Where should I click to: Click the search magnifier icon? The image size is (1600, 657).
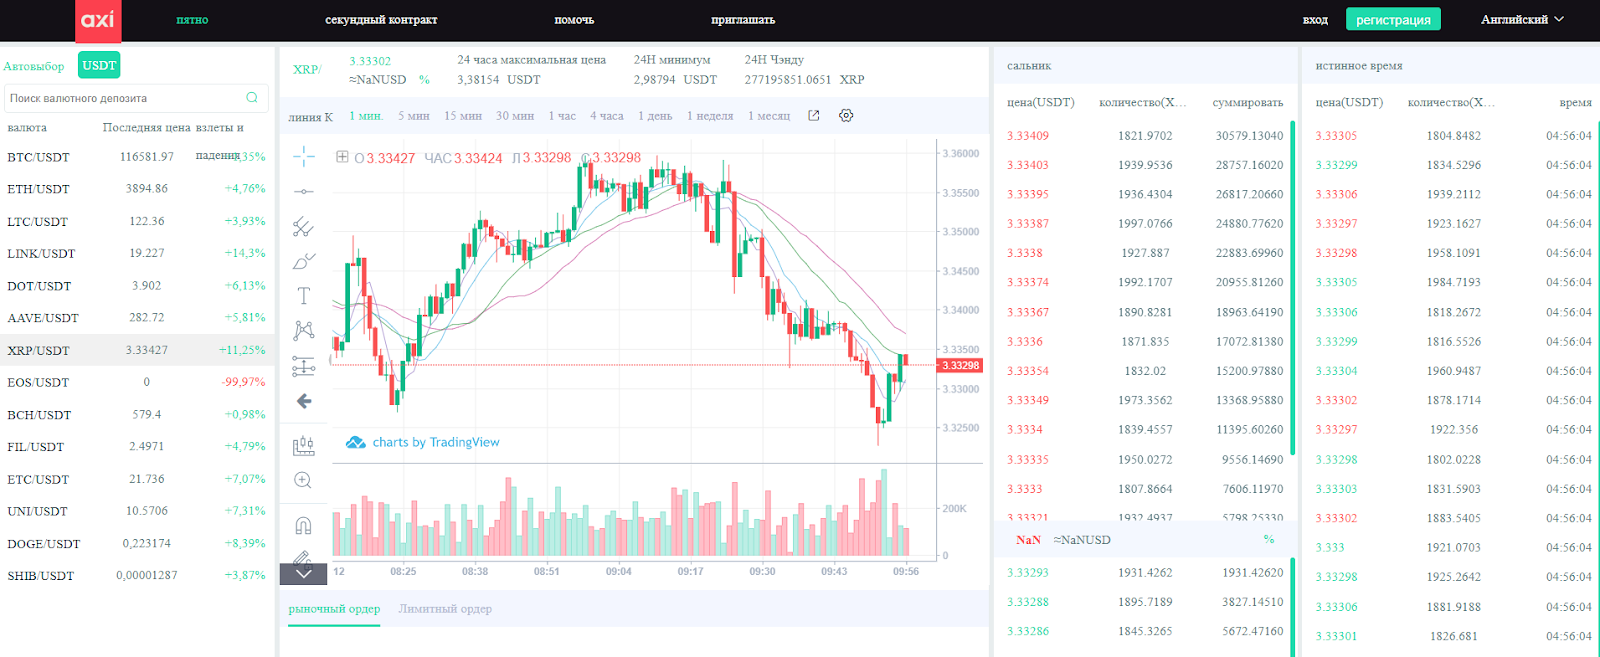[252, 98]
